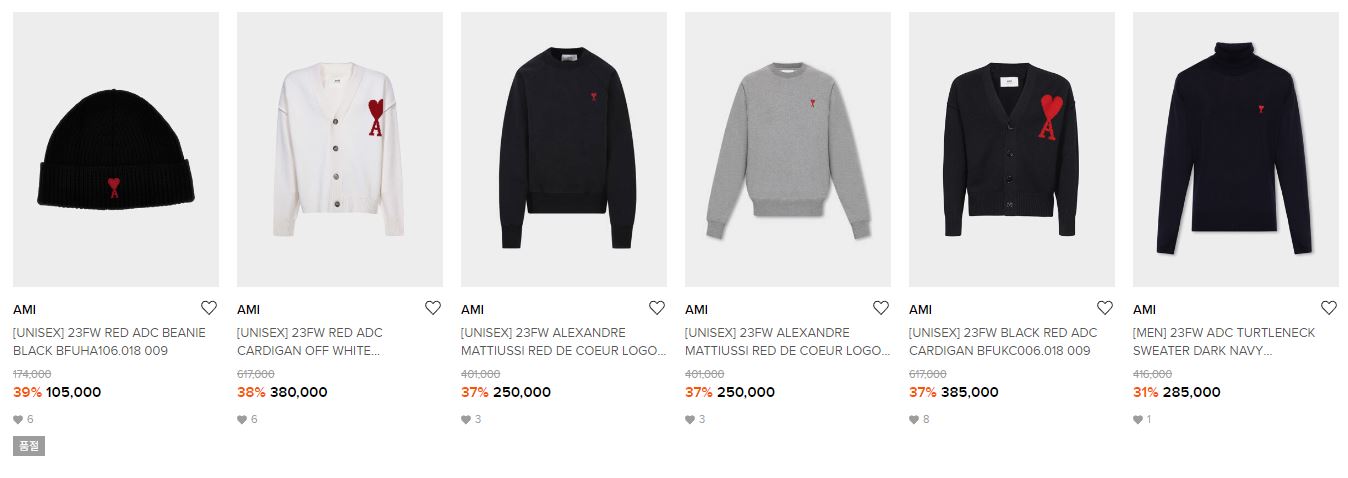View the gray sweatshirt product photo
Image resolution: width=1348 pixels, height=478 pixels.
pyautogui.click(x=788, y=149)
